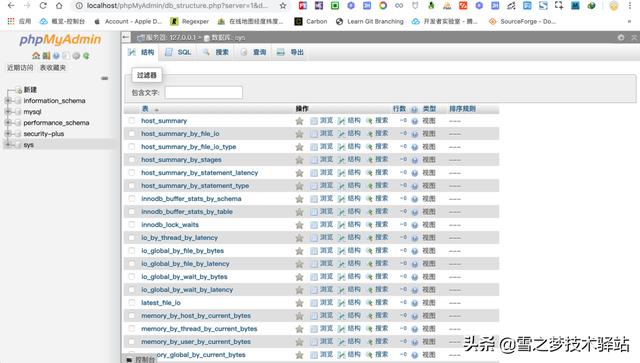640x363 pixels.
Task: Check the host_summary_by_stages checkbox
Action: [x=131, y=160]
